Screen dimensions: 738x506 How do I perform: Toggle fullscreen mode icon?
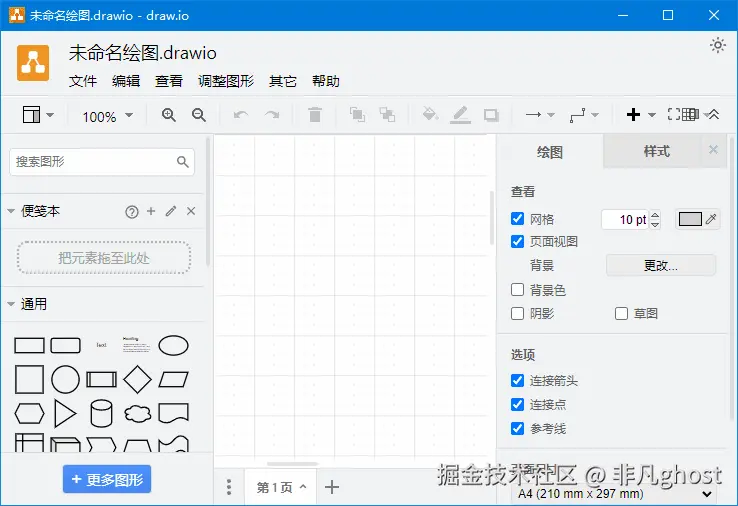pos(674,114)
